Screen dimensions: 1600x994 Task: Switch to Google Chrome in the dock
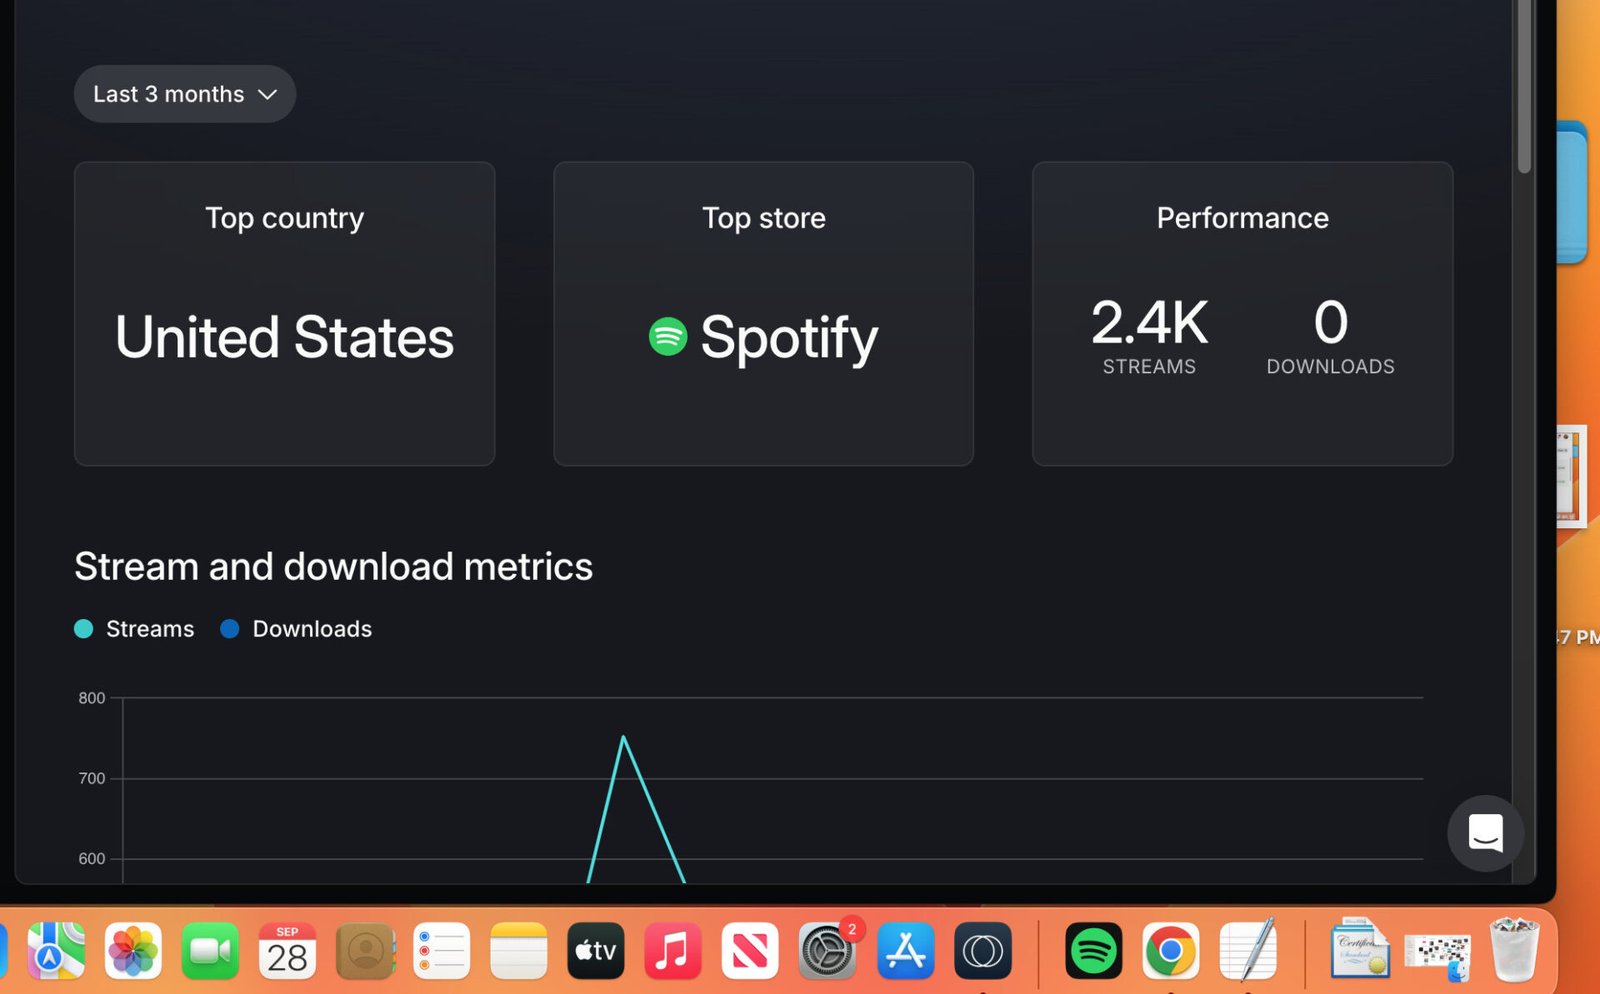pyautogui.click(x=1171, y=950)
